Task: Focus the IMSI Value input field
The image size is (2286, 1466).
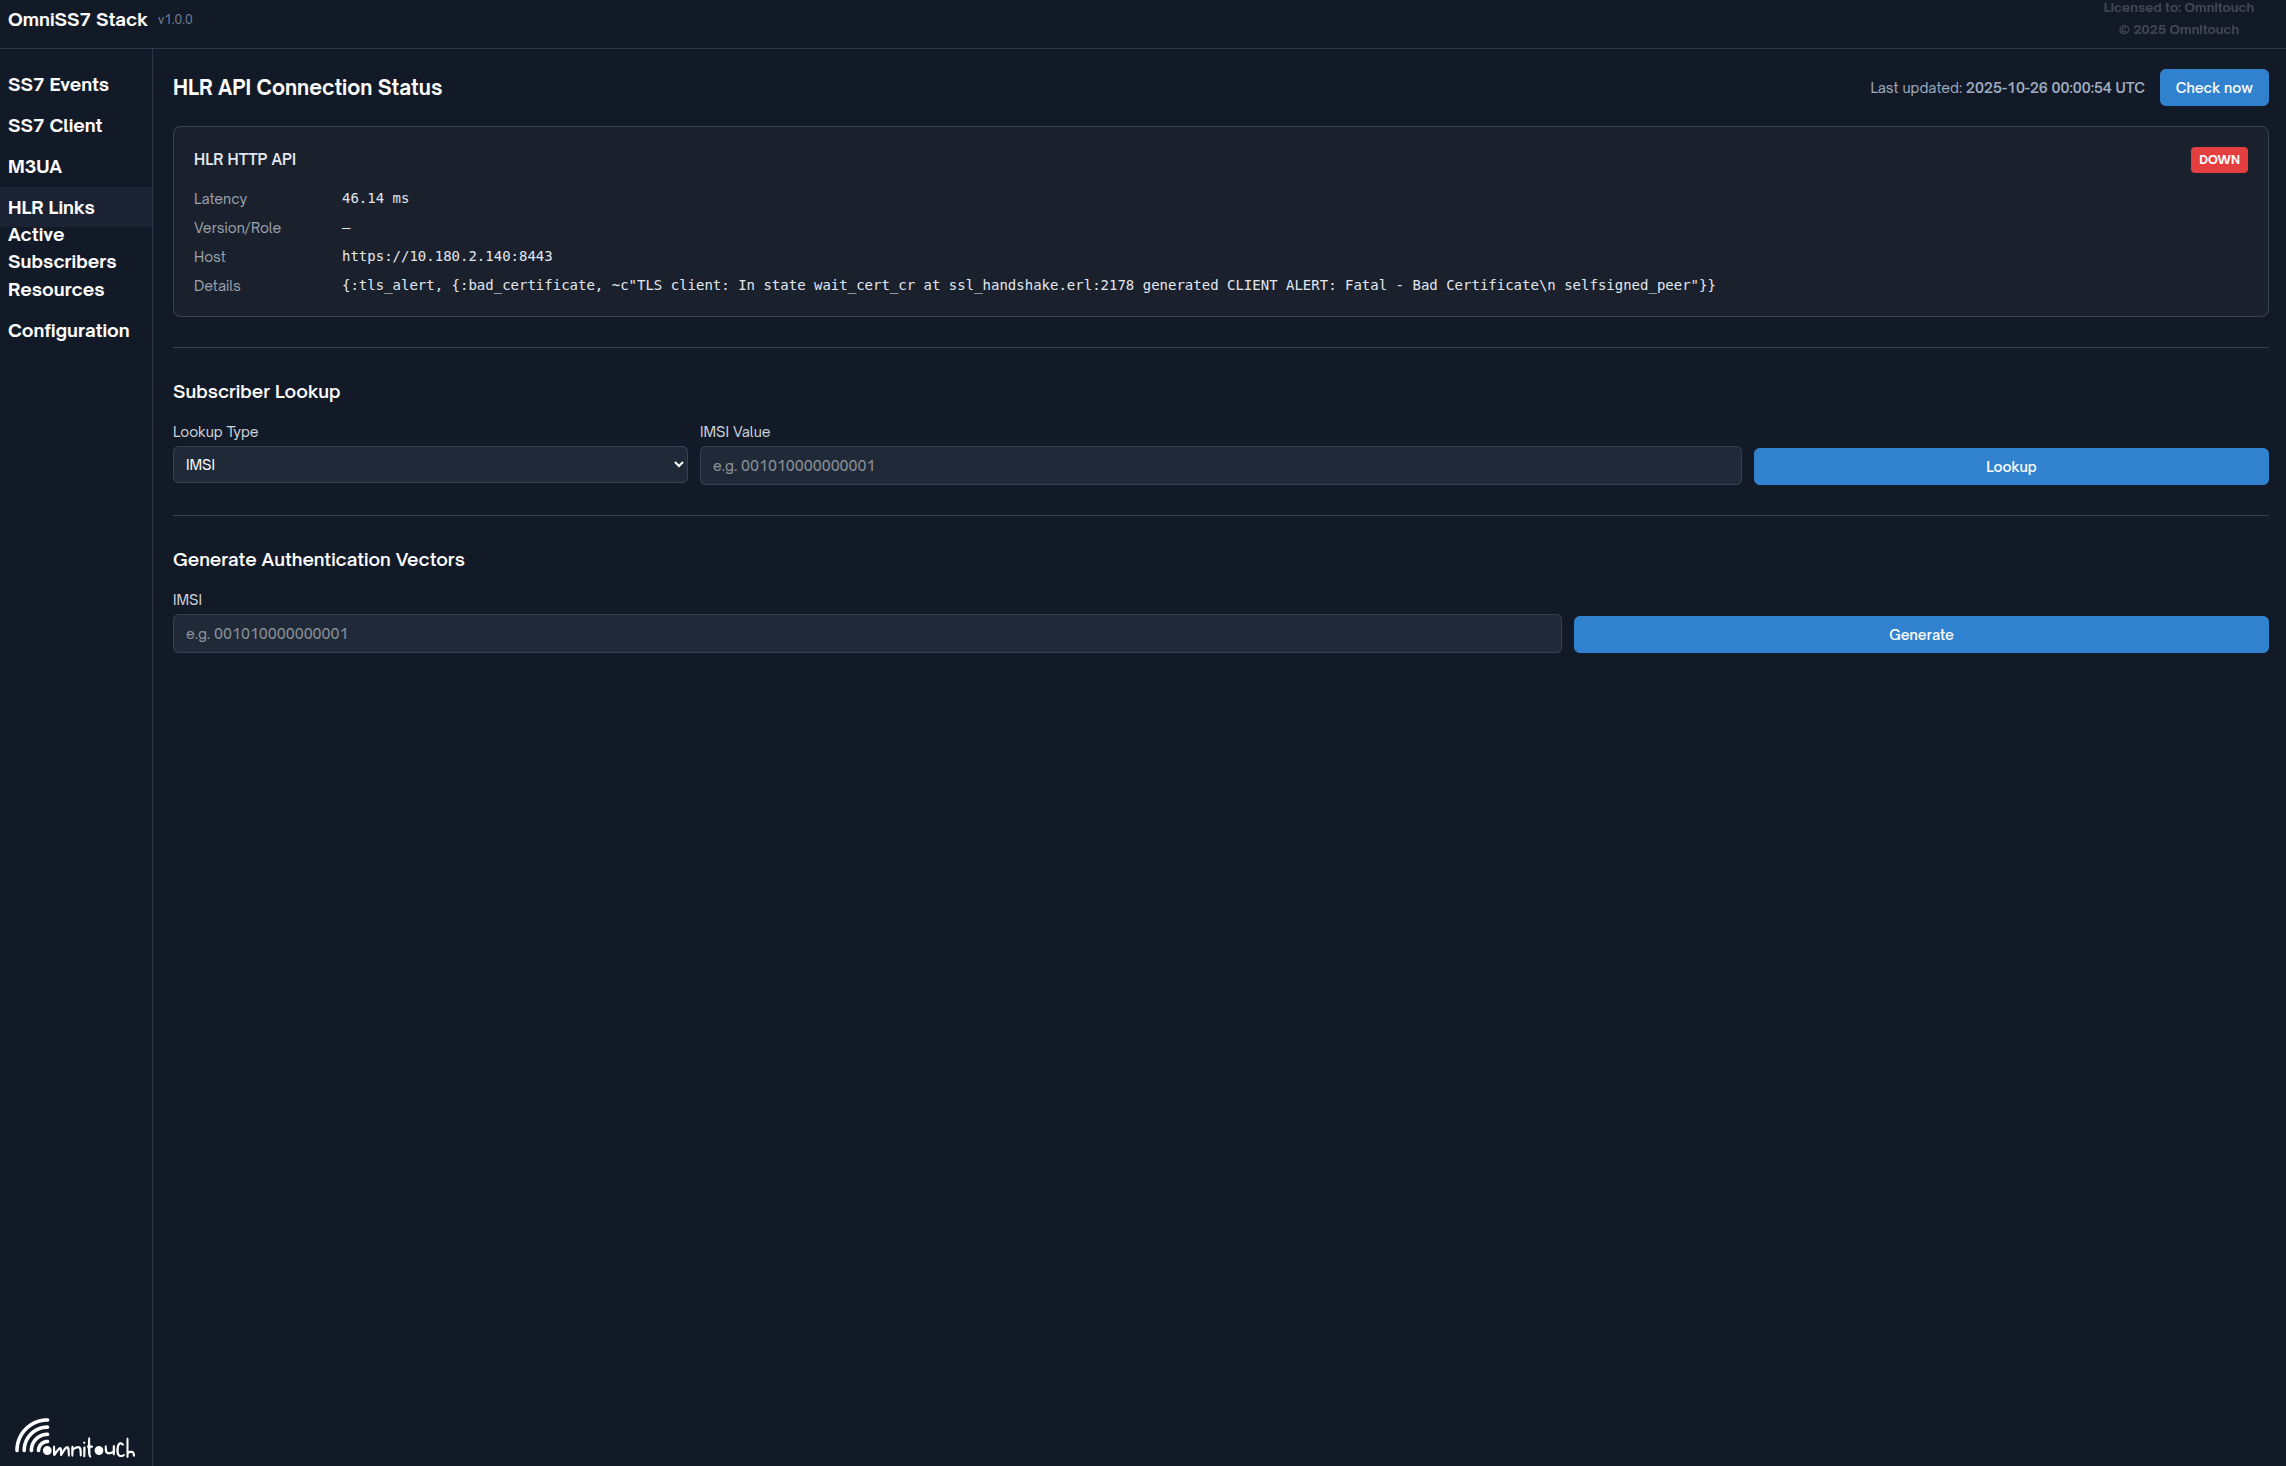Action: [x=1220, y=466]
